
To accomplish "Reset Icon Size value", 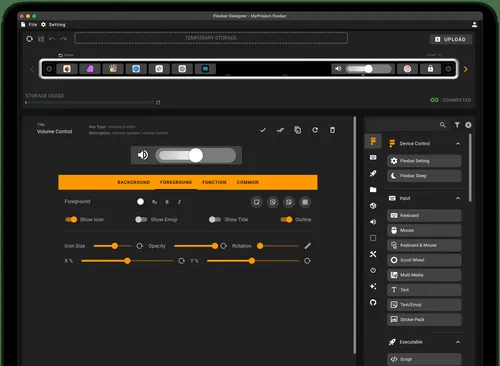I will click(x=140, y=246).
